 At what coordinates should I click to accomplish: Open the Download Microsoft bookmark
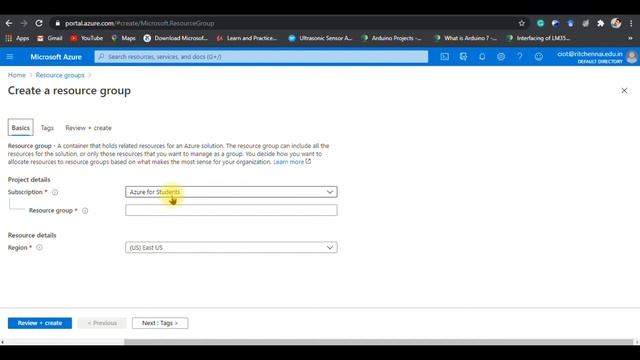pyautogui.click(x=176, y=38)
